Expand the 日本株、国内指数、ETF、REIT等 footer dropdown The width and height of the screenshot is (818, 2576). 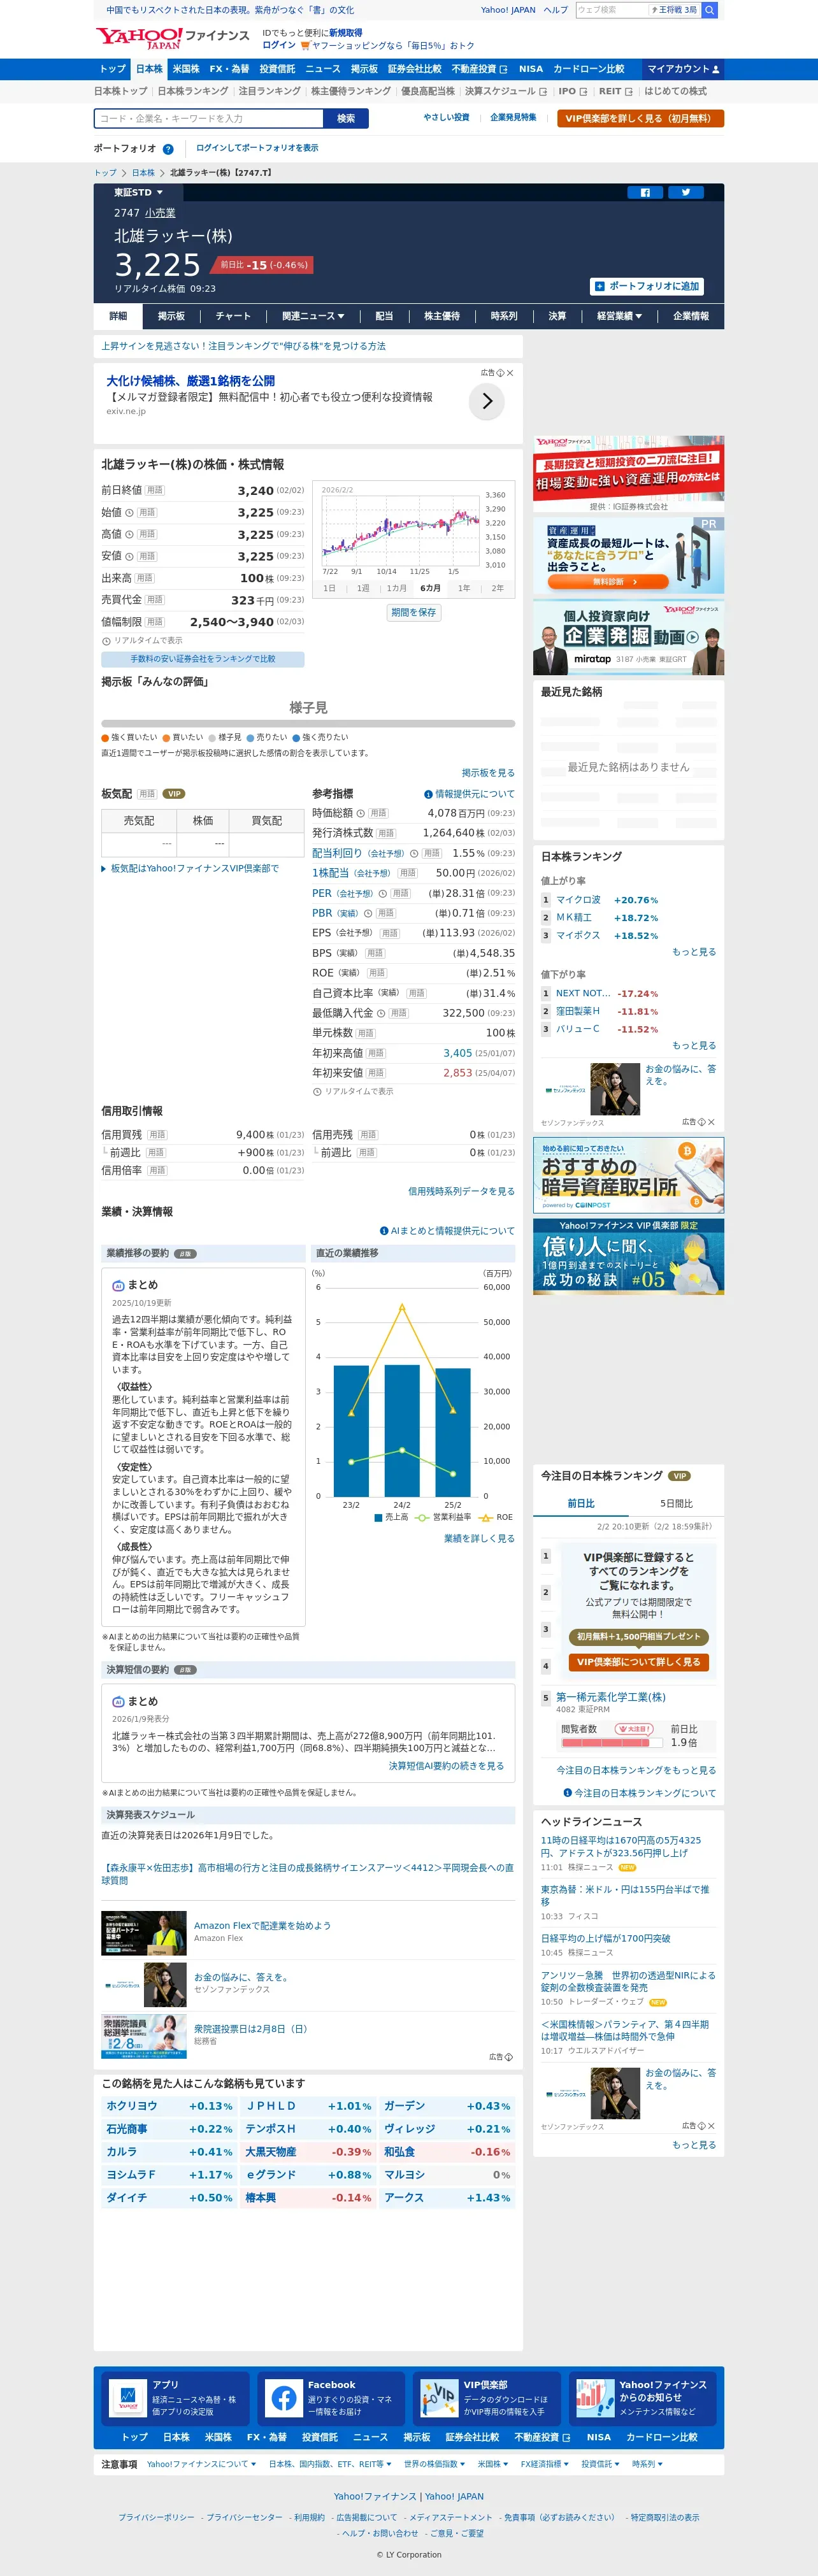click(330, 2464)
